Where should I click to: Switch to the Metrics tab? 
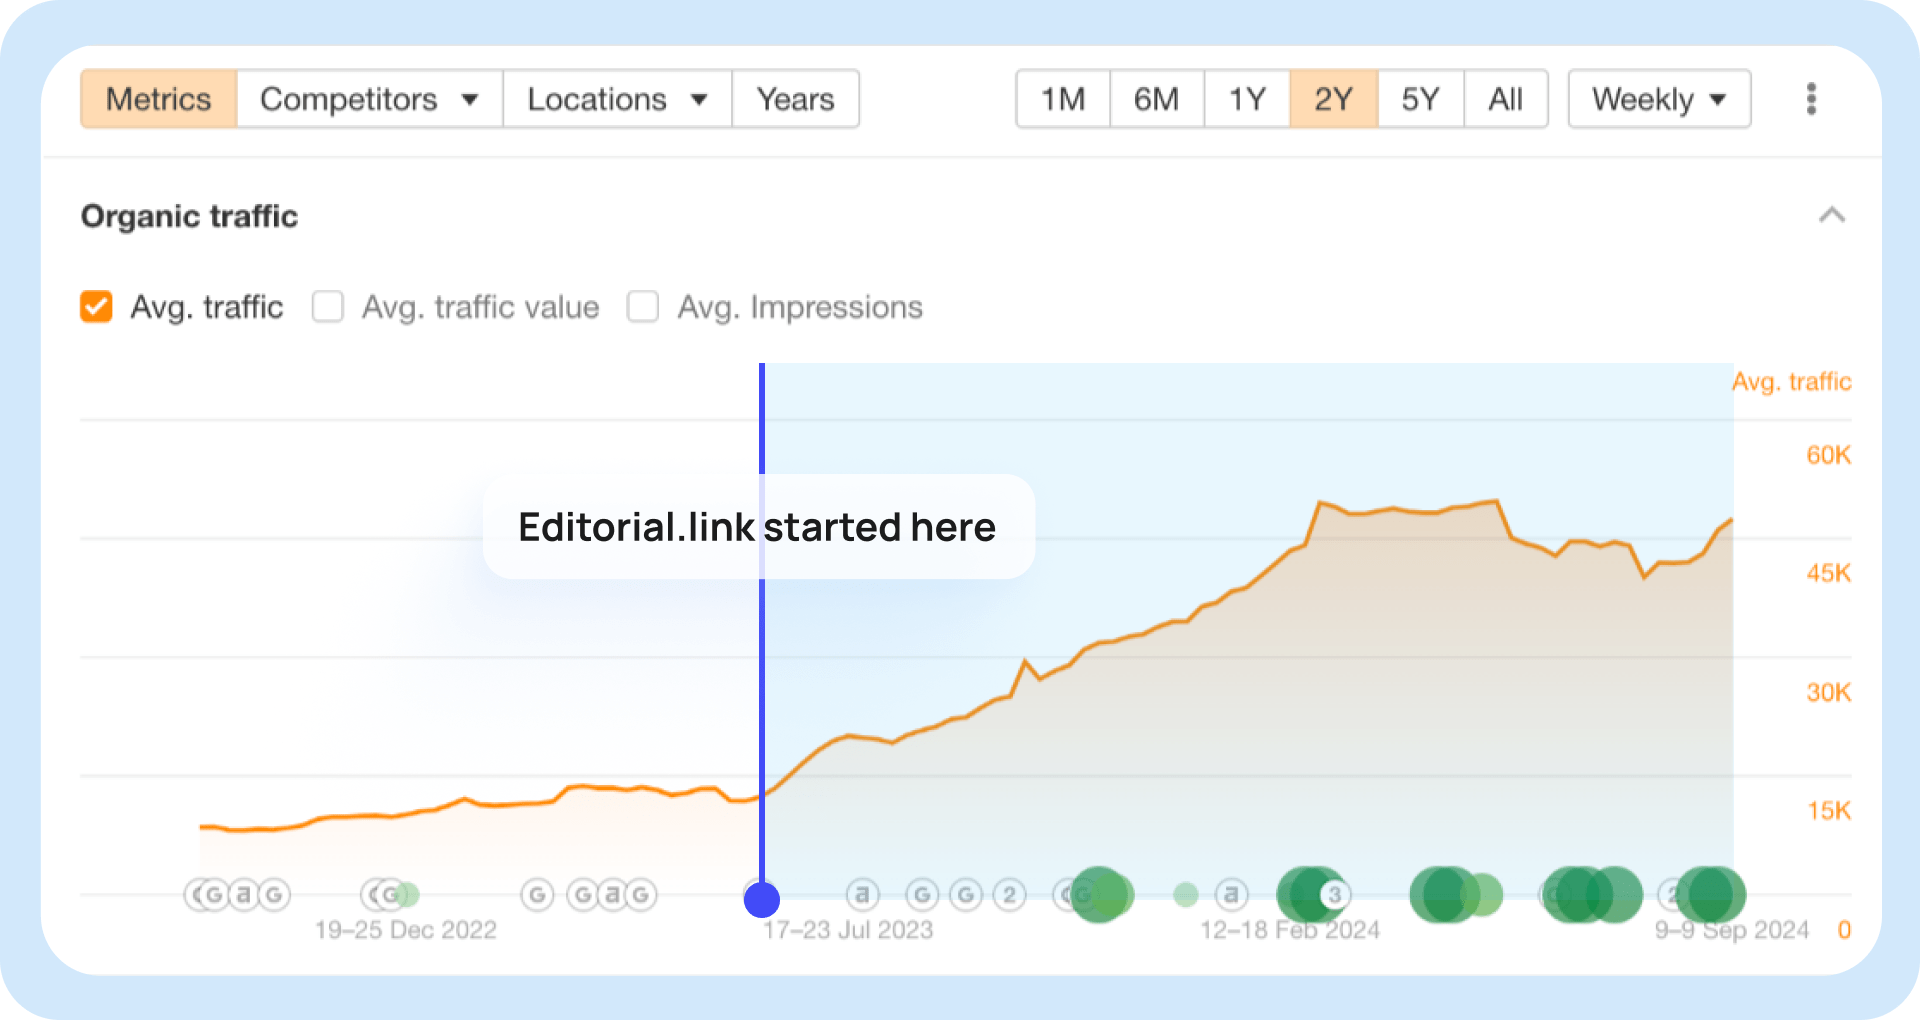[x=158, y=99]
